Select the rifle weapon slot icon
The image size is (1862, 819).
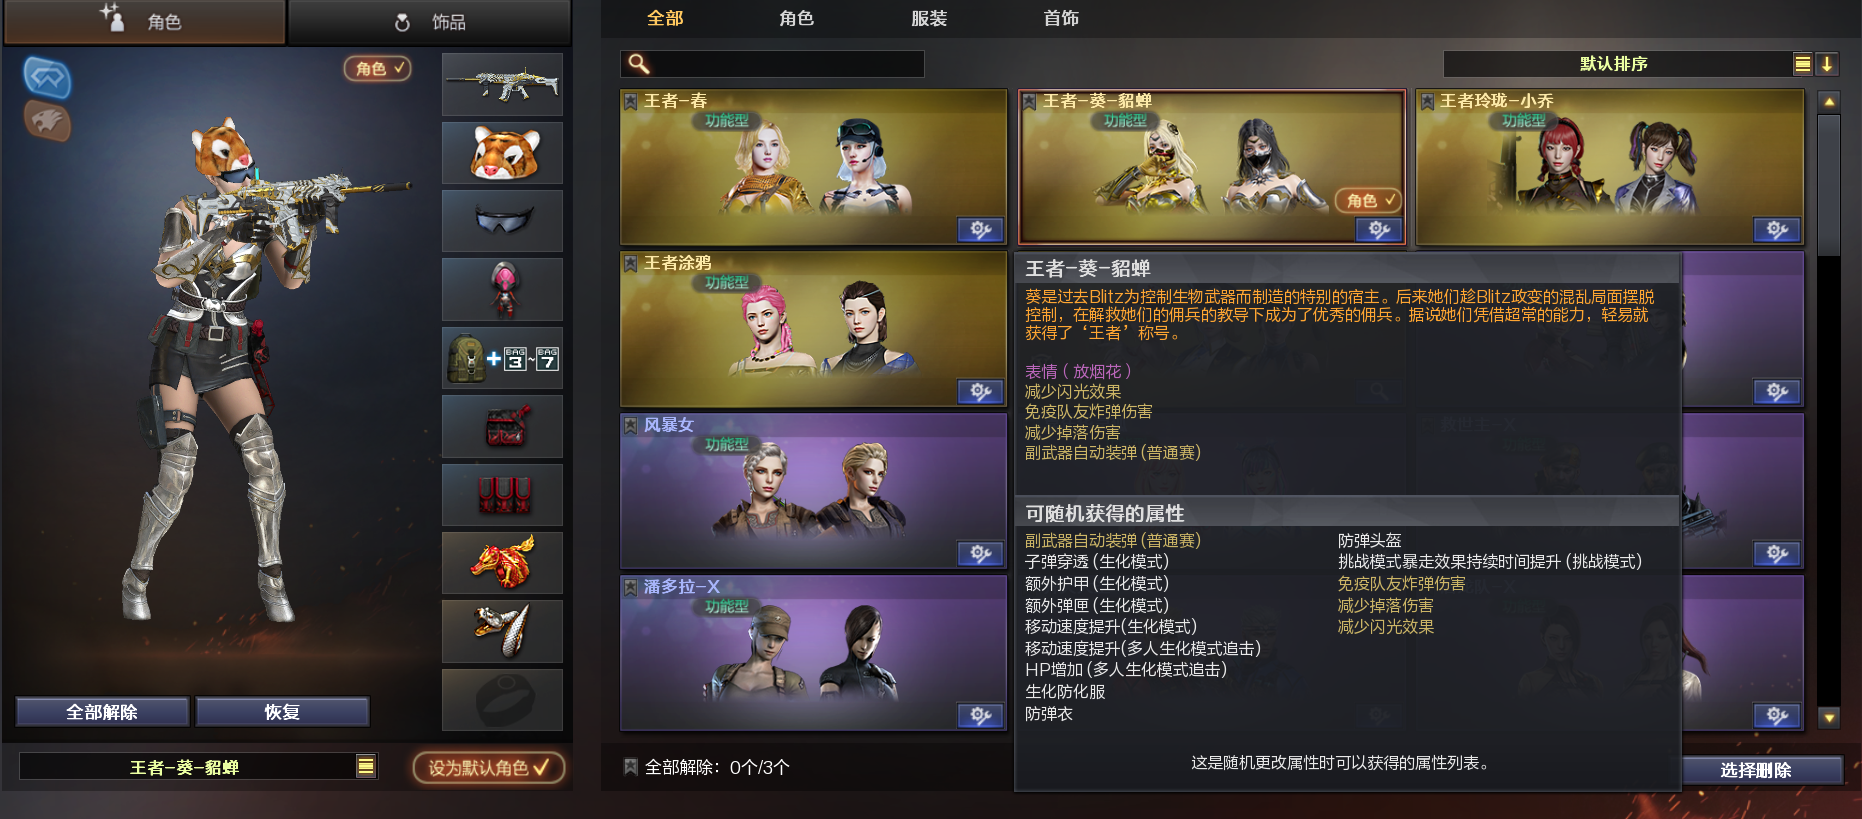pyautogui.click(x=502, y=85)
